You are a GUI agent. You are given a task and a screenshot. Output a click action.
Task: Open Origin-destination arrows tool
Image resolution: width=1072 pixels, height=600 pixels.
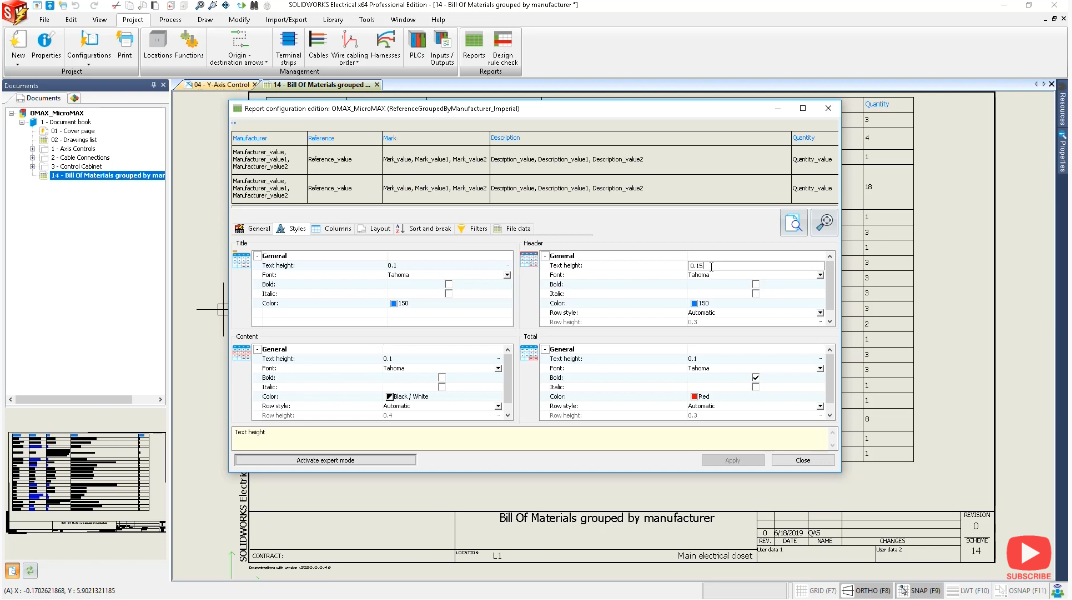239,48
